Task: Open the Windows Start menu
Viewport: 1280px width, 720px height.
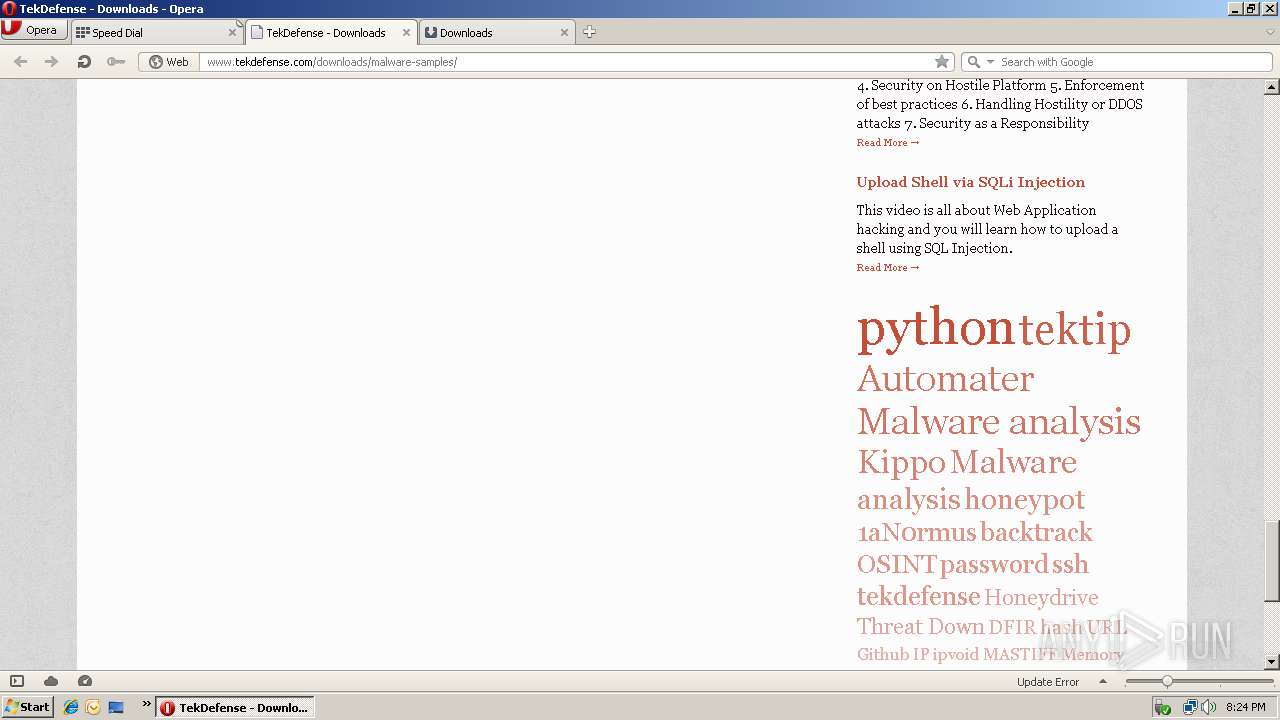Action: click(27, 707)
